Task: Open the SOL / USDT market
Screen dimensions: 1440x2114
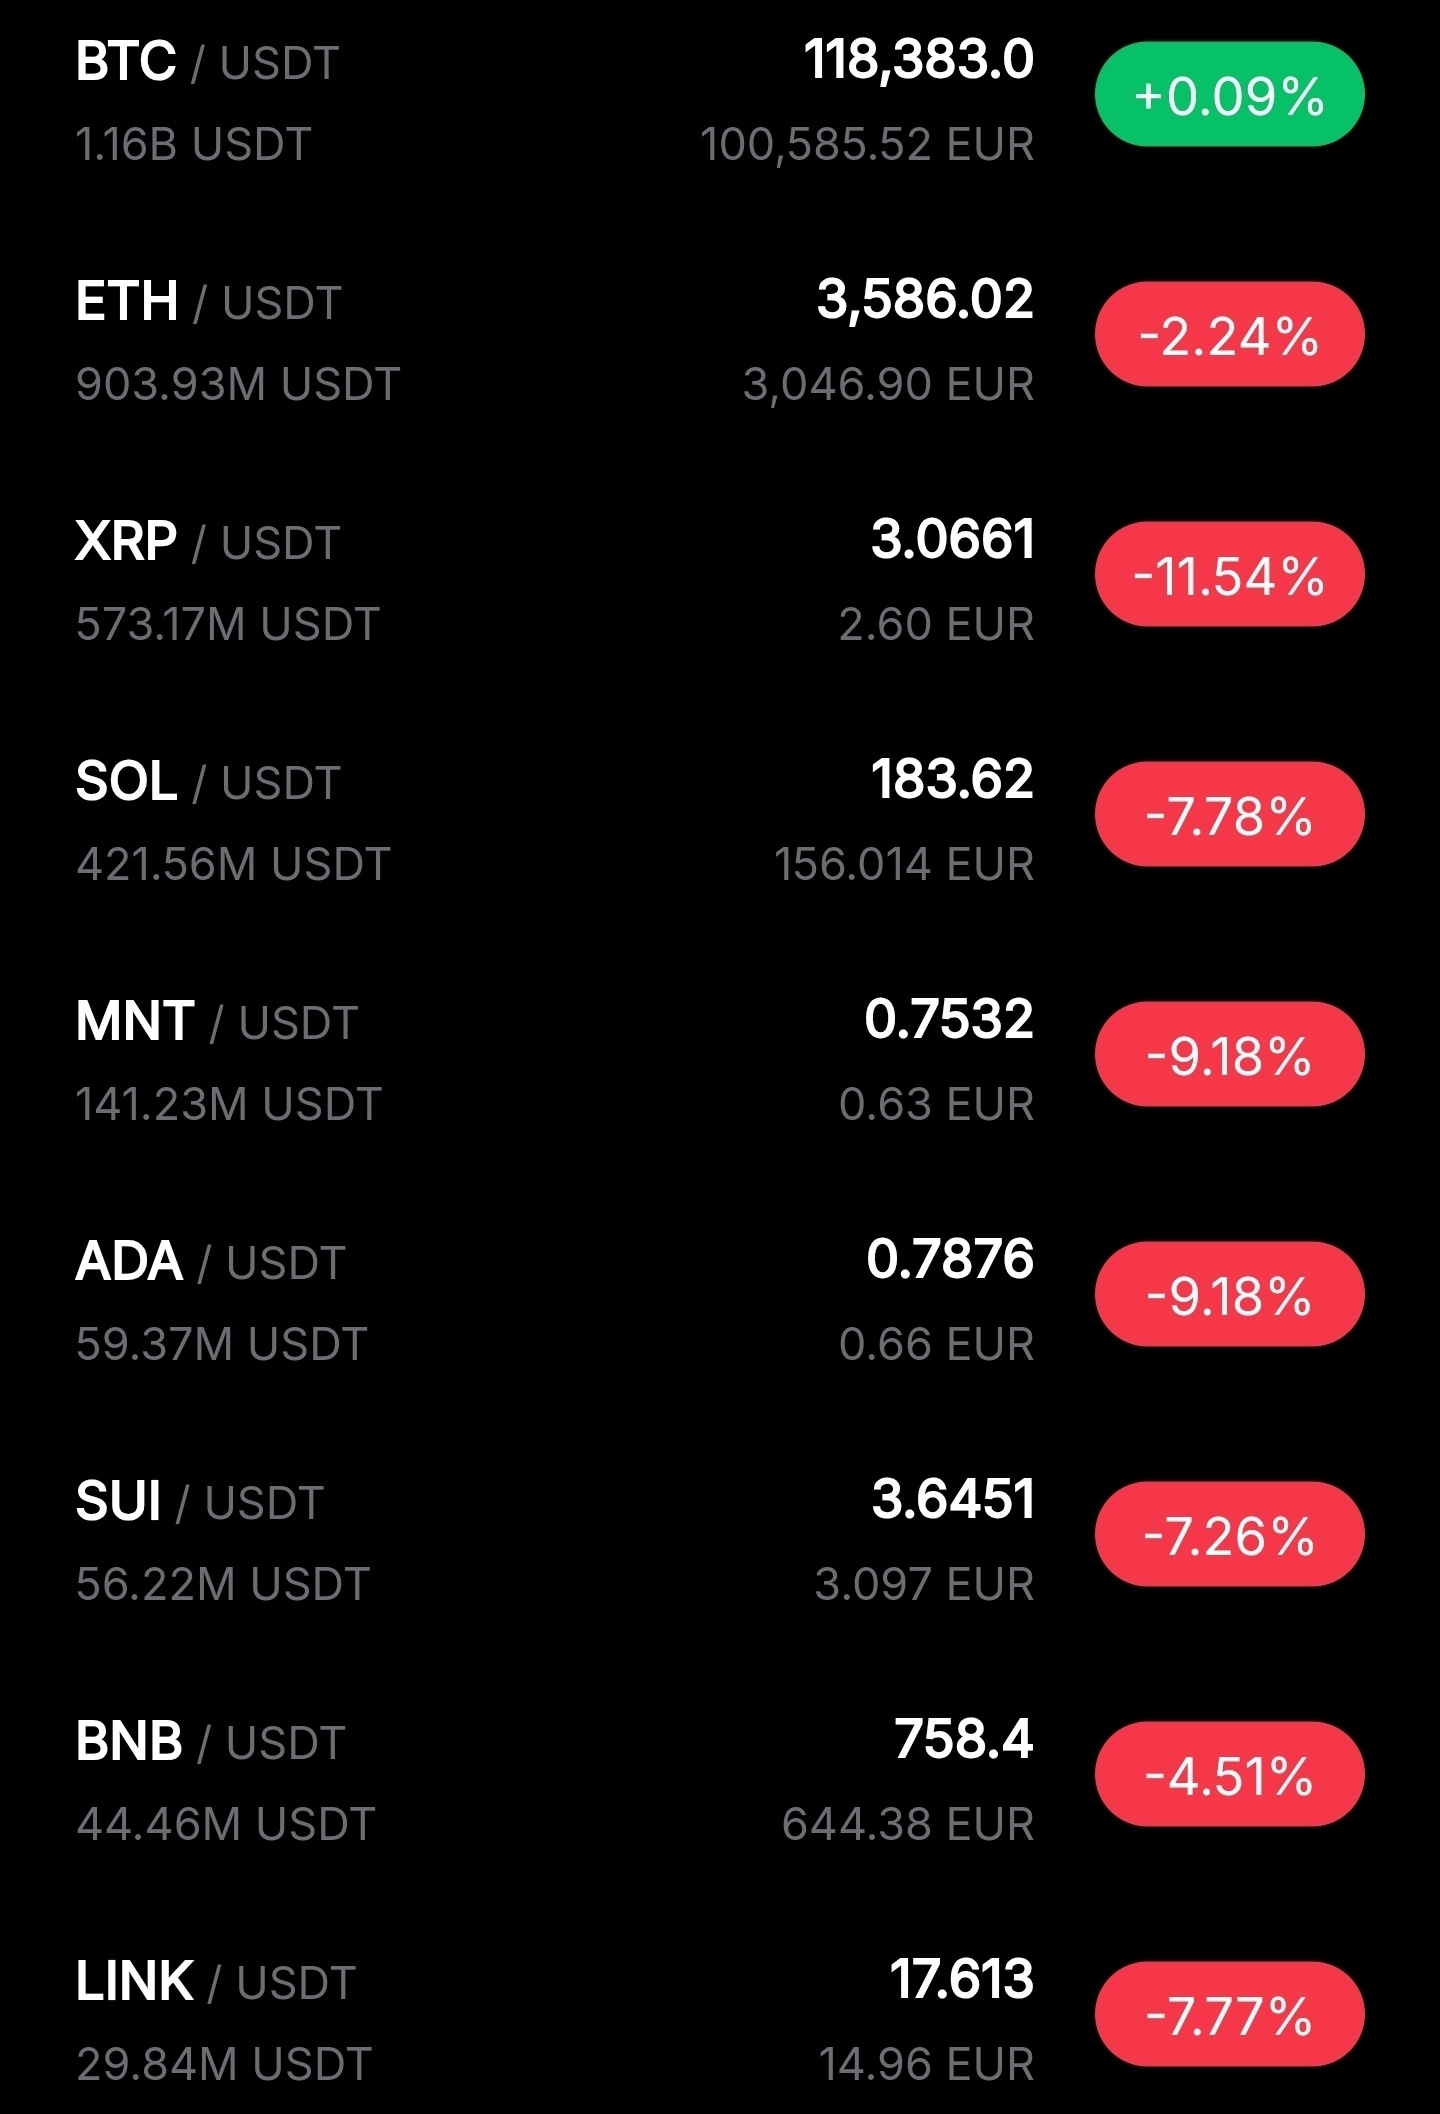Action: click(207, 782)
